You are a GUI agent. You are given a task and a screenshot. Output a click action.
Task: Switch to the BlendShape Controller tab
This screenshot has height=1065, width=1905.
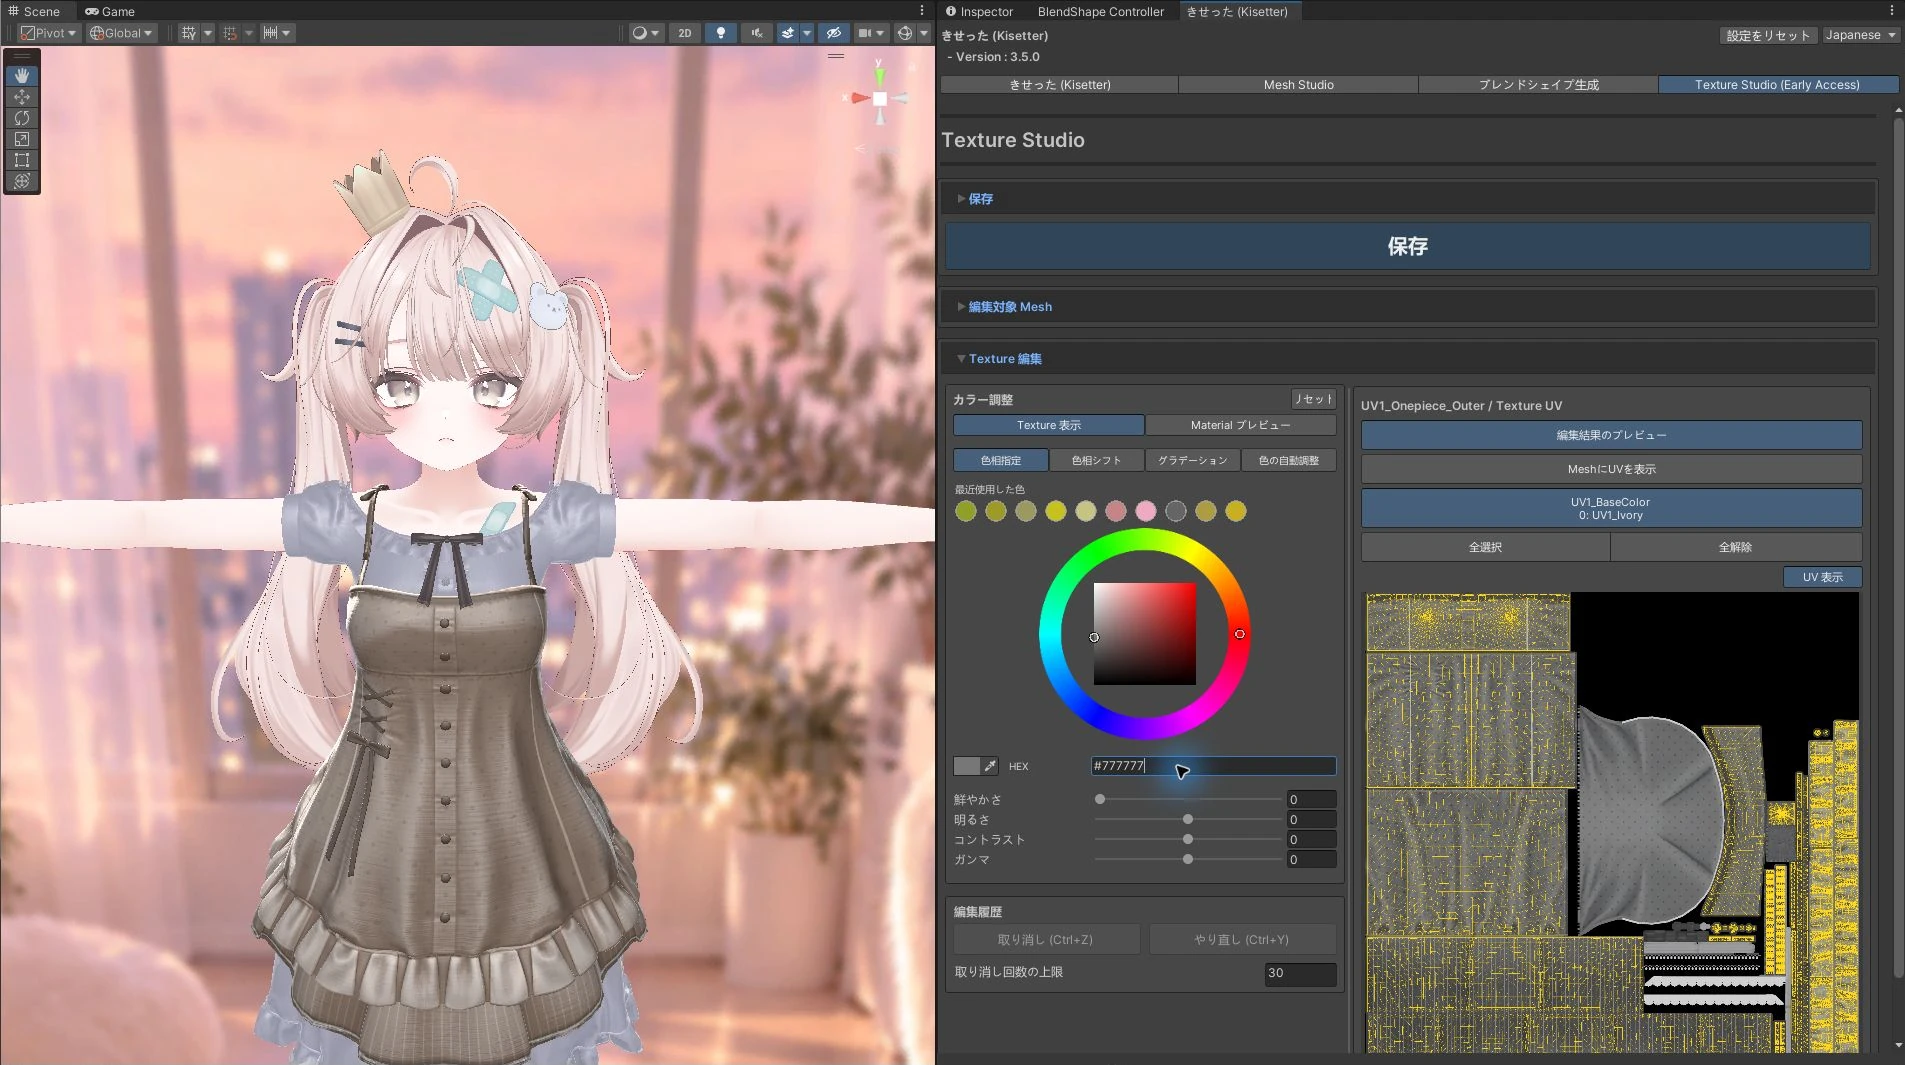click(1100, 11)
